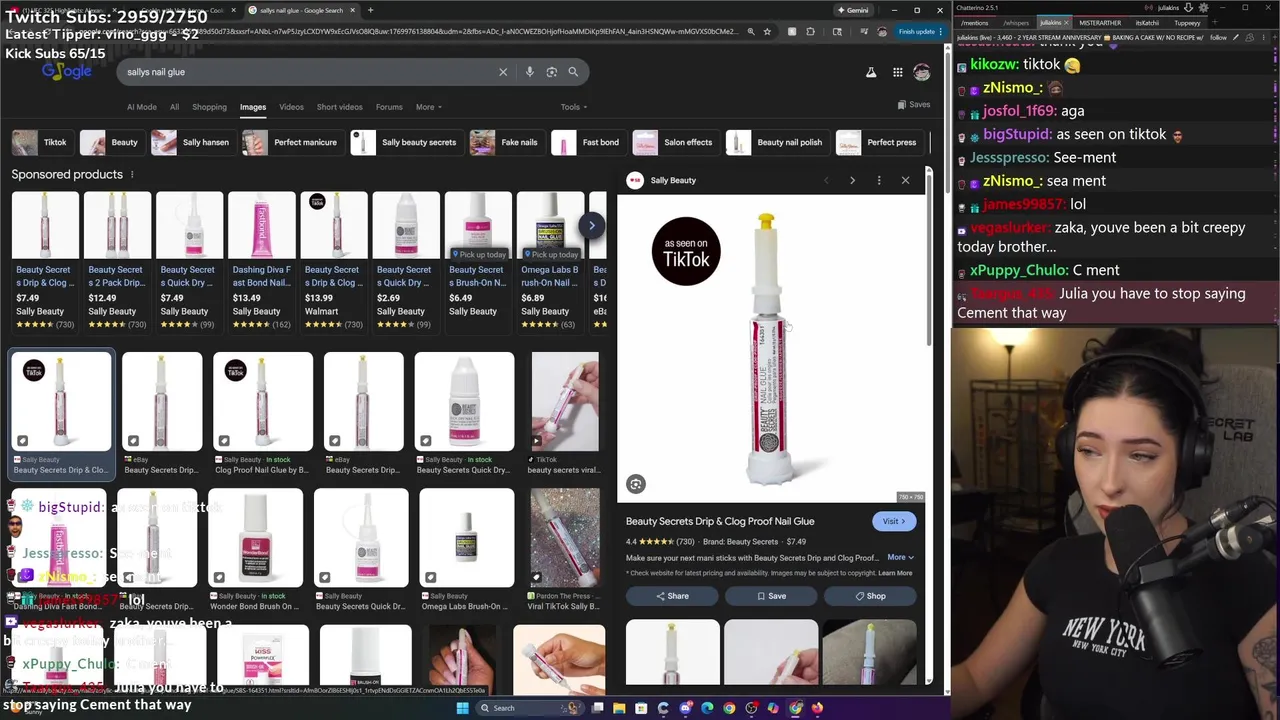Viewport: 1280px width, 720px height.
Task: Open the Google account avatar menu
Action: point(922,72)
